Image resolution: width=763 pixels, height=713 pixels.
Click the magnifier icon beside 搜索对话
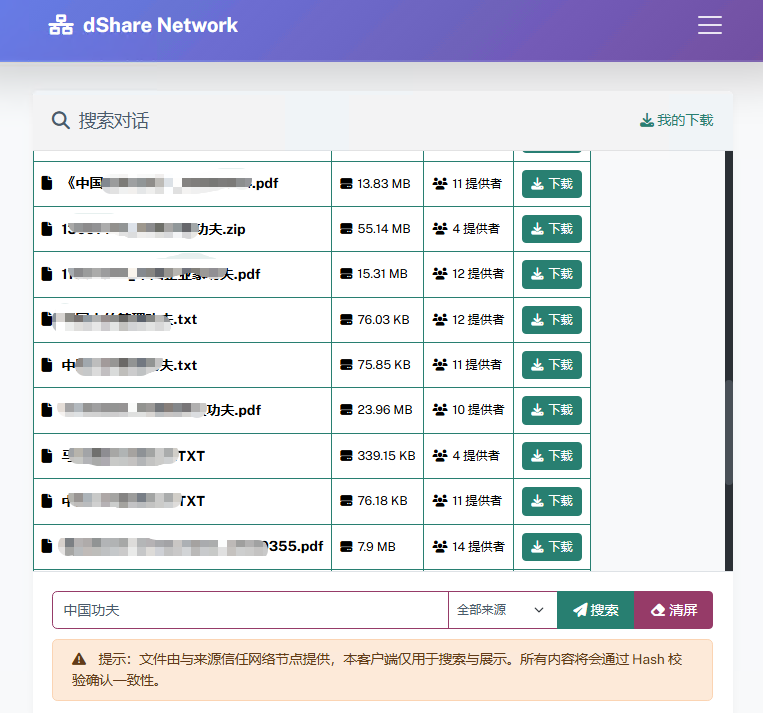(x=61, y=121)
